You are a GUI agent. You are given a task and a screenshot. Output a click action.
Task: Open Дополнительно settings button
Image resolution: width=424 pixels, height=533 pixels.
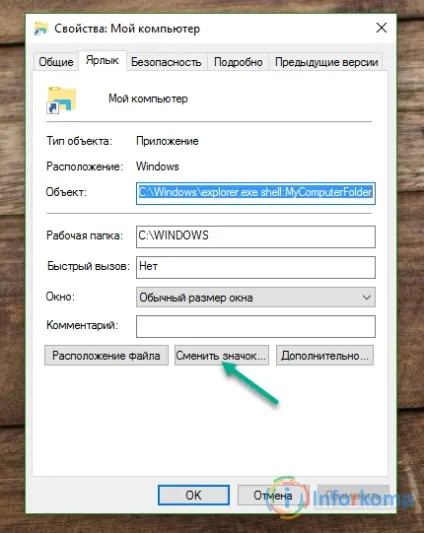tap(325, 356)
